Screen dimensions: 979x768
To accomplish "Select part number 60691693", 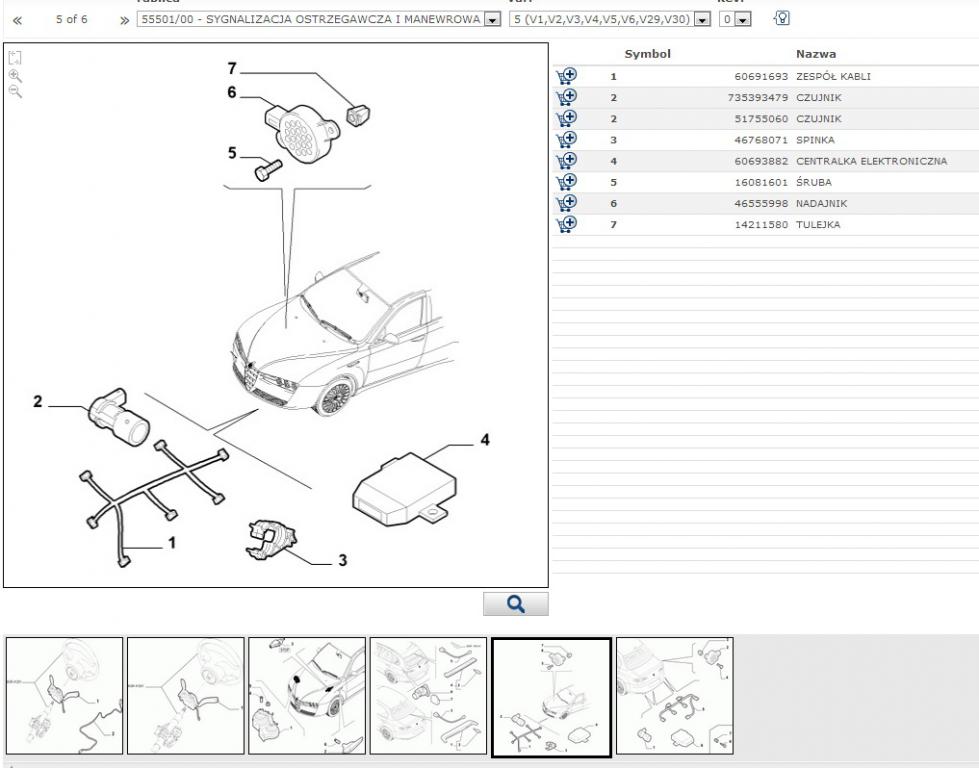I will pos(761,76).
